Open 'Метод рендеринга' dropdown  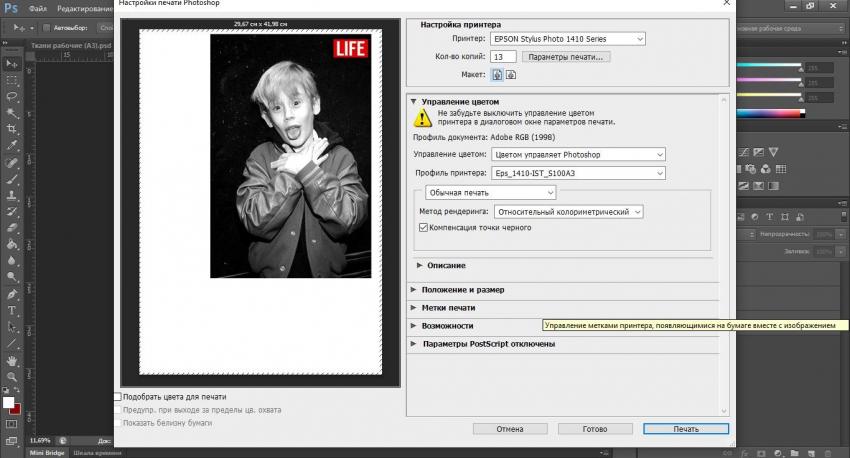coord(567,212)
